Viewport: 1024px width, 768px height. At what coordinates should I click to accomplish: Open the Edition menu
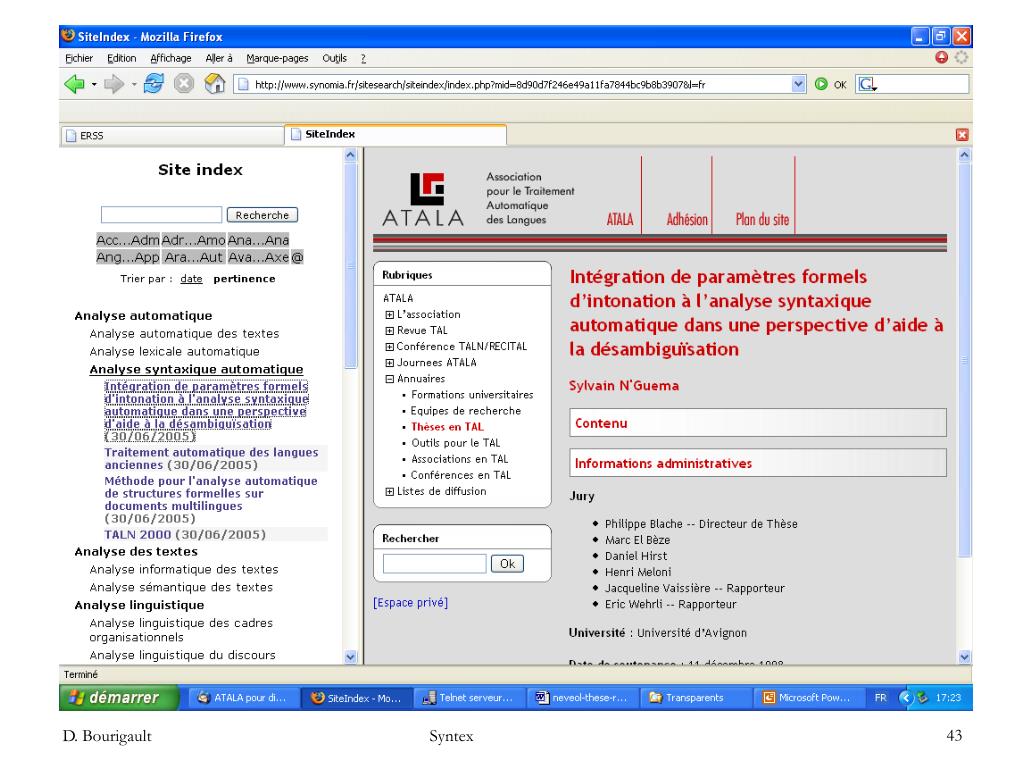point(121,58)
